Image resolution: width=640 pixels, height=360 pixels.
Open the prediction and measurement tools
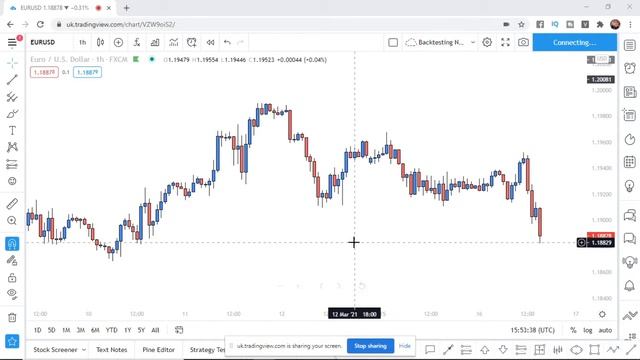point(12,164)
